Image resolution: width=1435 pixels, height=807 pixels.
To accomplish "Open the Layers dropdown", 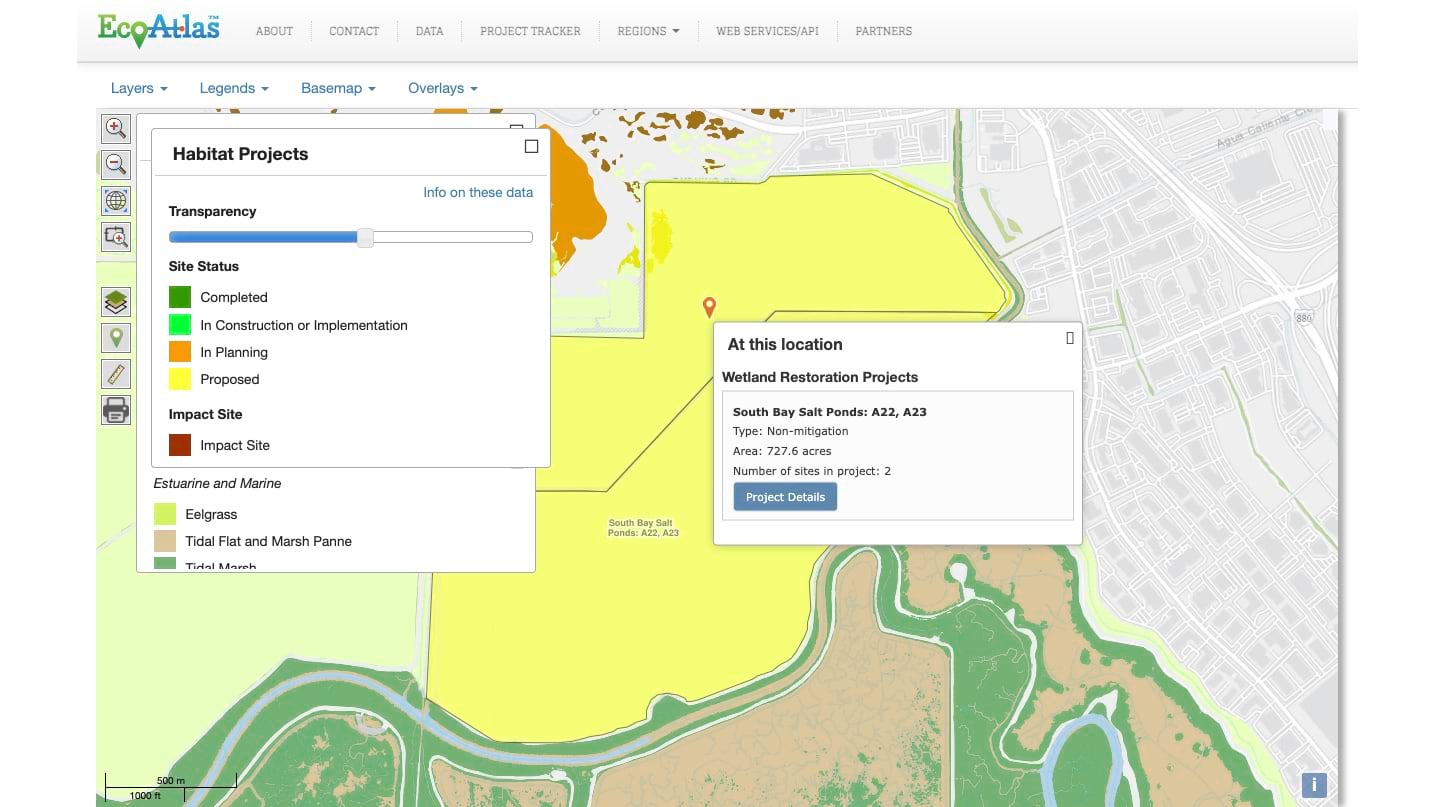I will [138, 88].
